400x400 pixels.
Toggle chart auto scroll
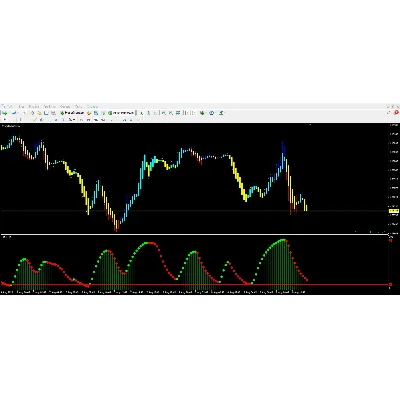(186, 113)
